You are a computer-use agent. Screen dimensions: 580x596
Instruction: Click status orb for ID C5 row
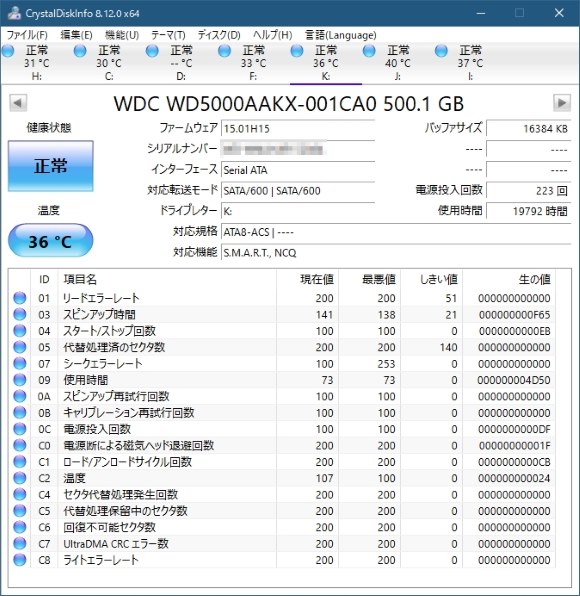tap(20, 510)
